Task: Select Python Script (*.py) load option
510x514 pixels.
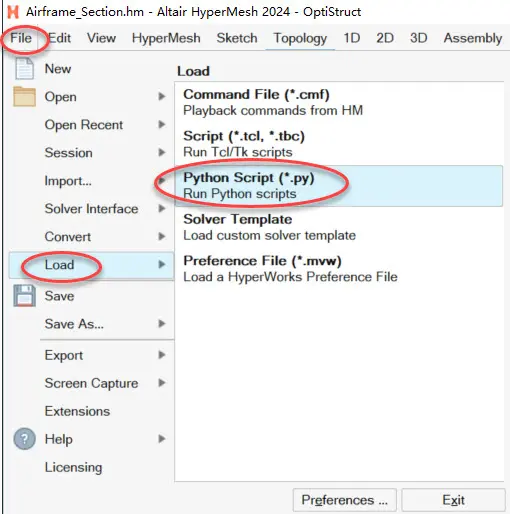Action: (338, 186)
